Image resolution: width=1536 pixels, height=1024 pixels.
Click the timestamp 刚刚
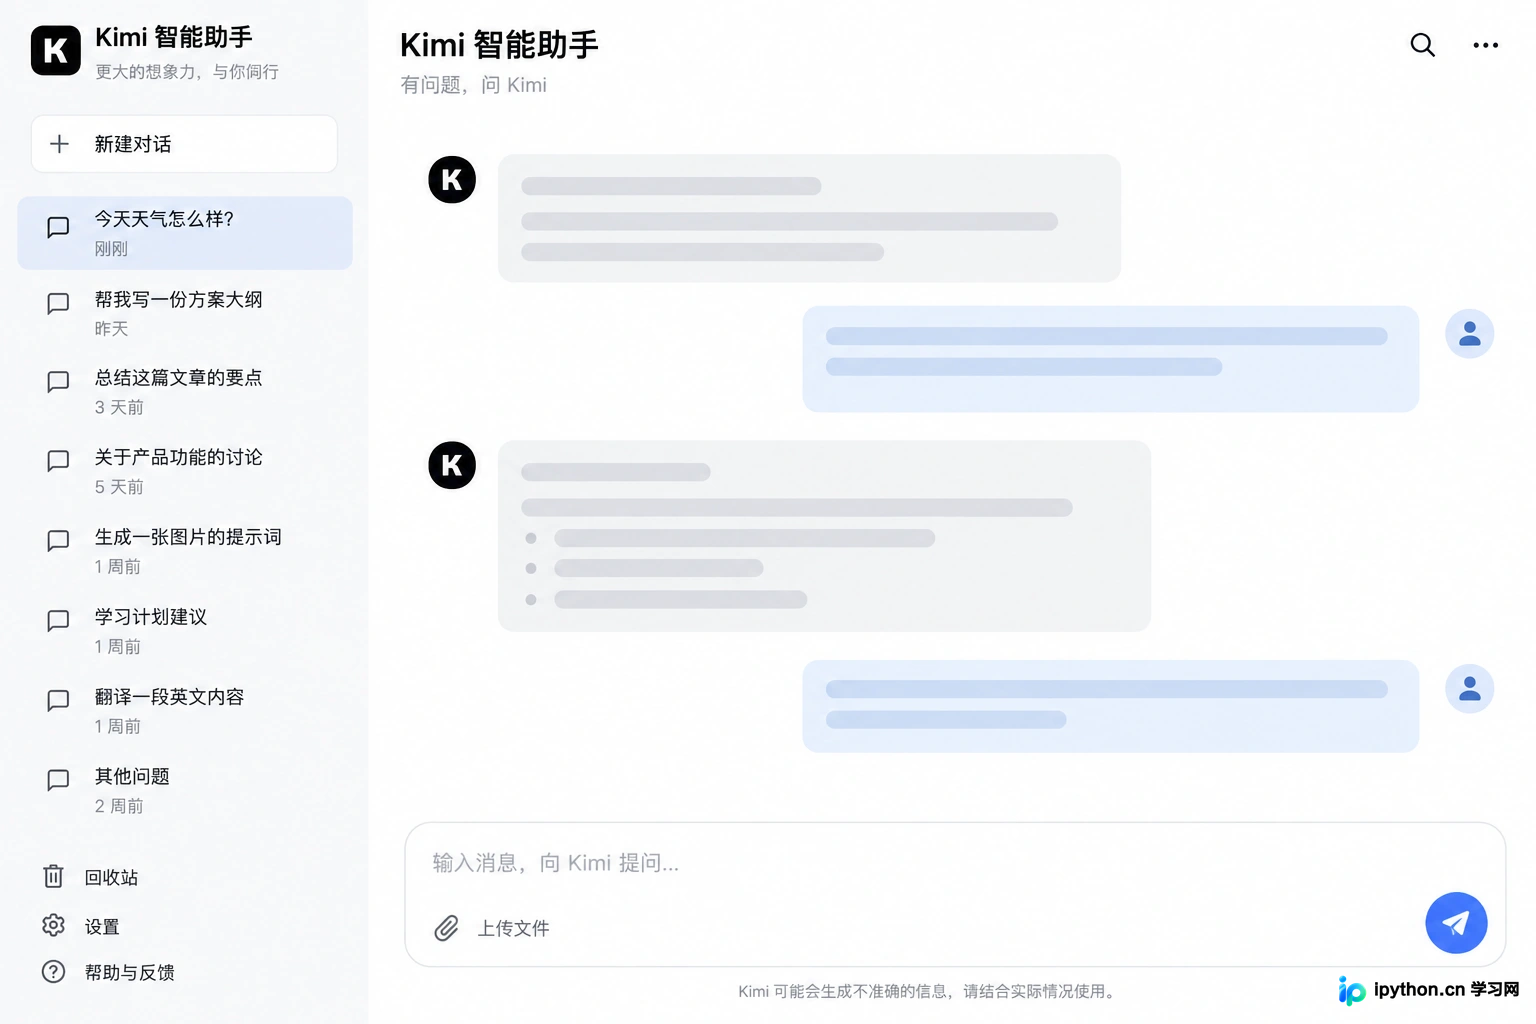pos(111,249)
